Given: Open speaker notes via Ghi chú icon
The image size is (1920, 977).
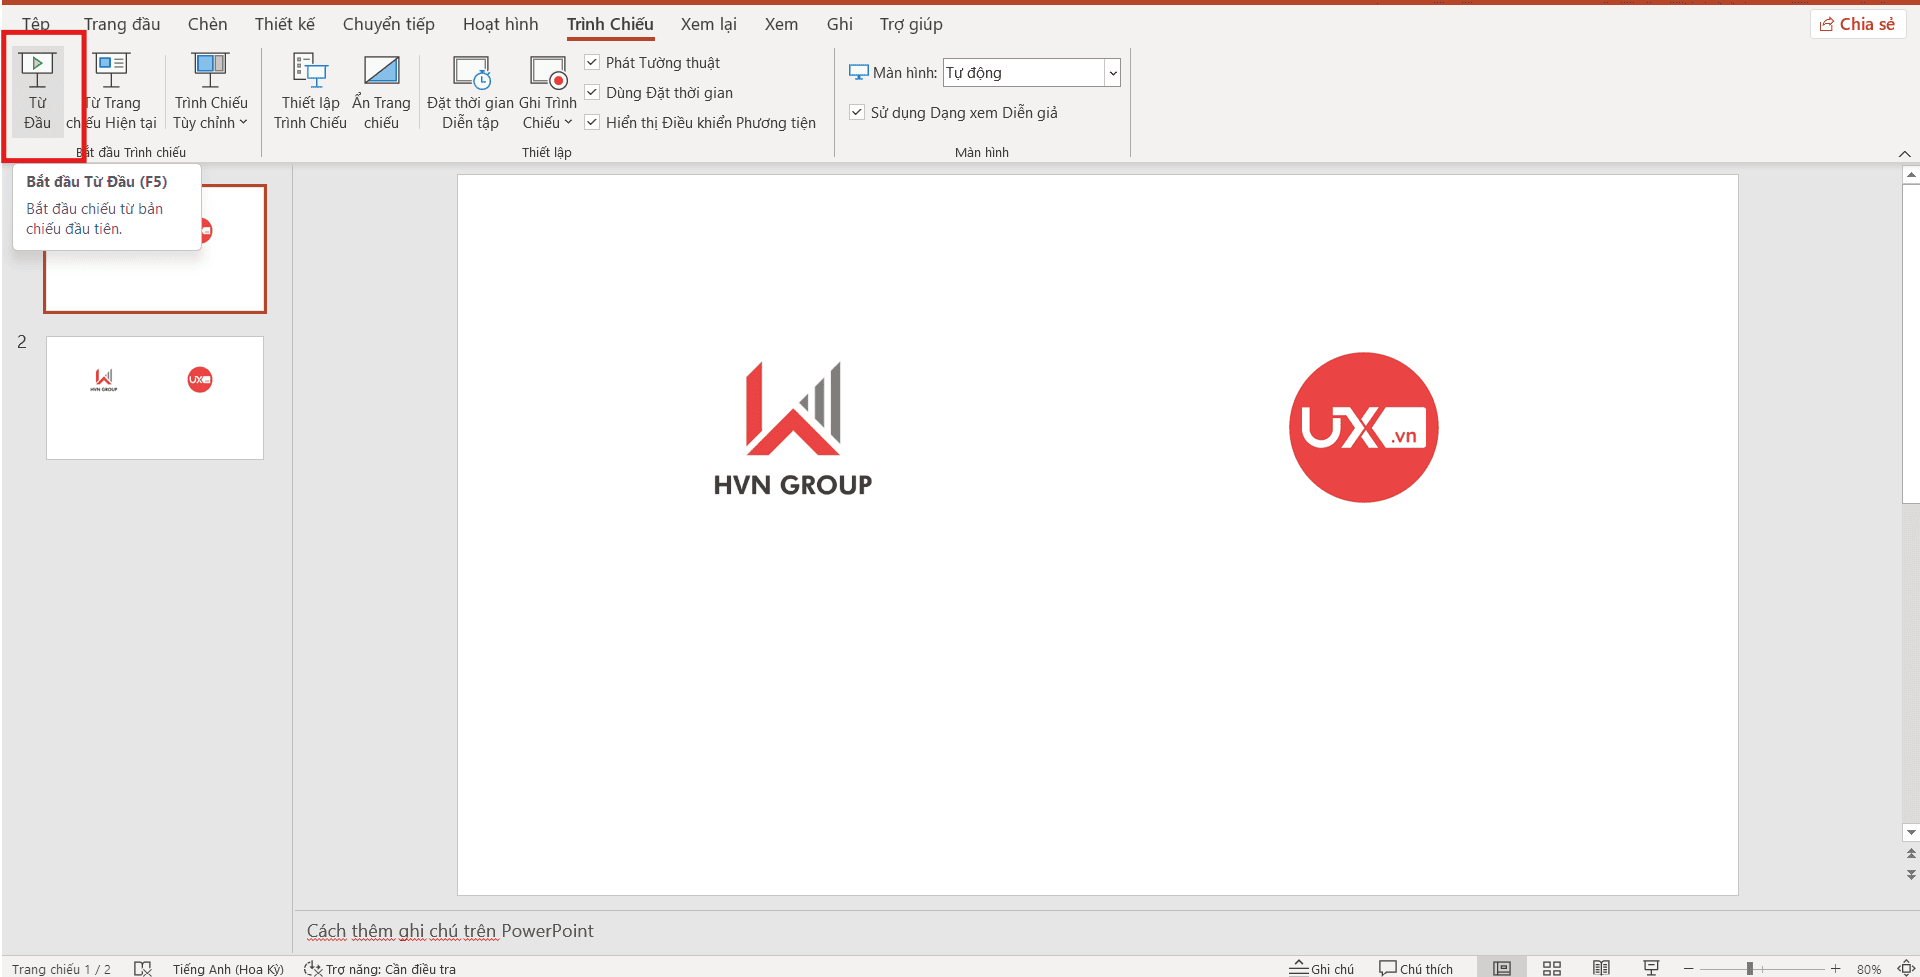Looking at the screenshot, I should (x=1322, y=967).
